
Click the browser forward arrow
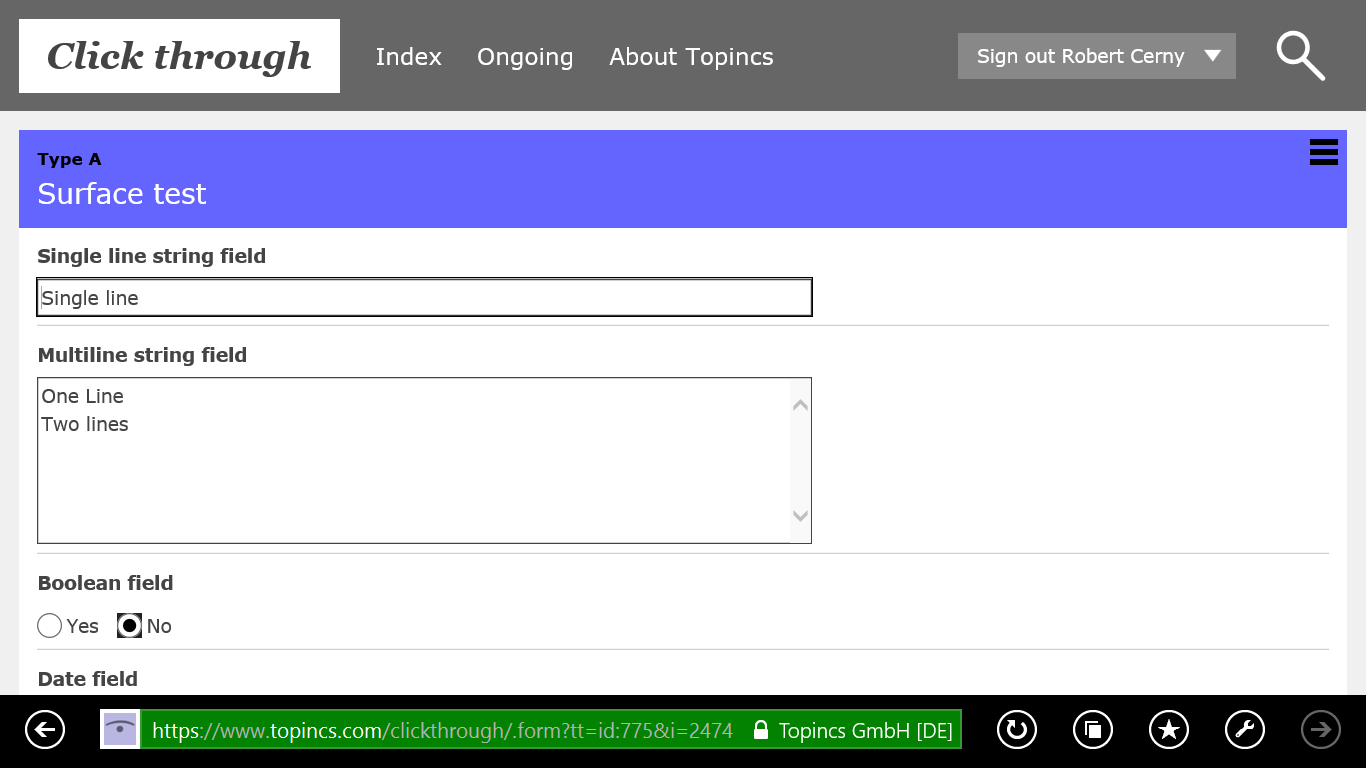[x=1320, y=730]
